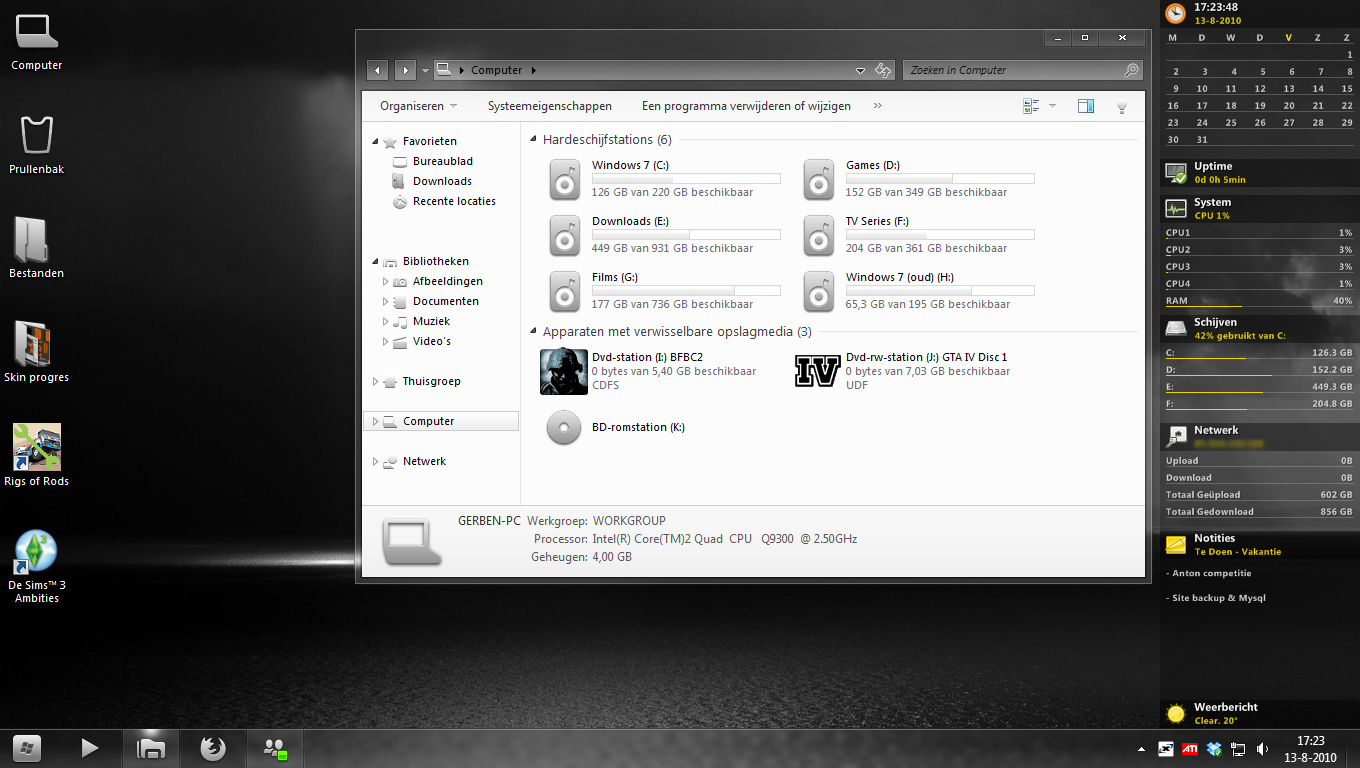Click the ATI tray icon
The height and width of the screenshot is (768, 1360).
click(x=1190, y=748)
